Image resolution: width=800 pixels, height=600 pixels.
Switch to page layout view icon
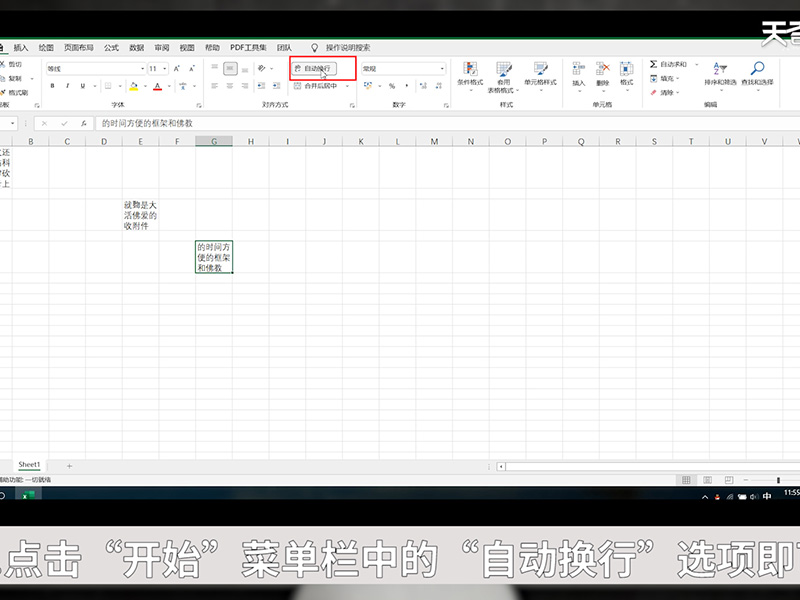point(707,480)
